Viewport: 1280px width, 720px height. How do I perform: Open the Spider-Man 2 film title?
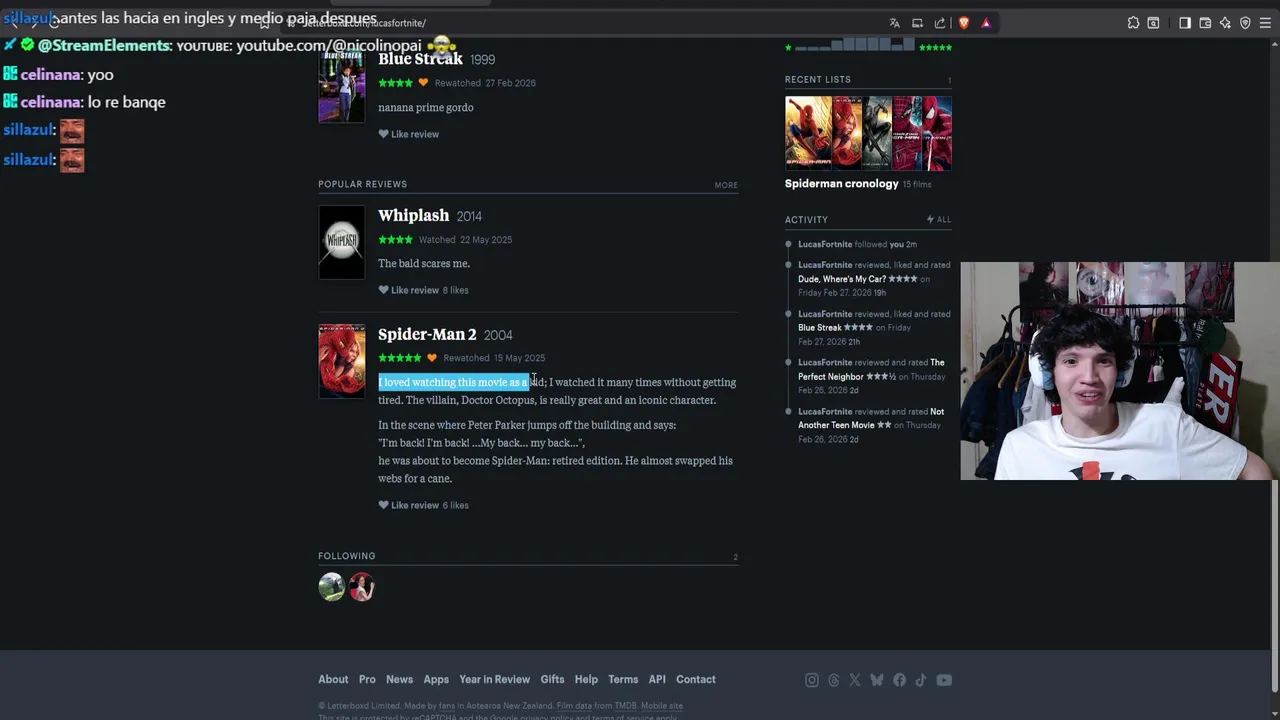(x=427, y=334)
